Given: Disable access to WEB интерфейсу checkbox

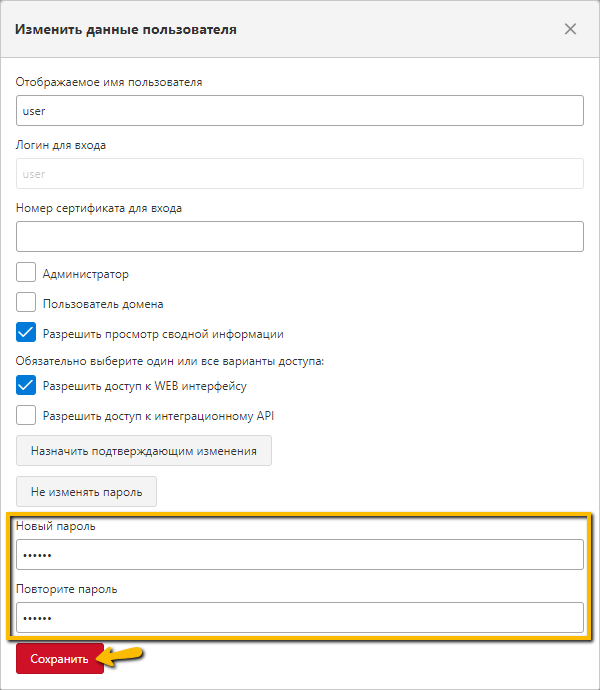Looking at the screenshot, I should tap(26, 385).
